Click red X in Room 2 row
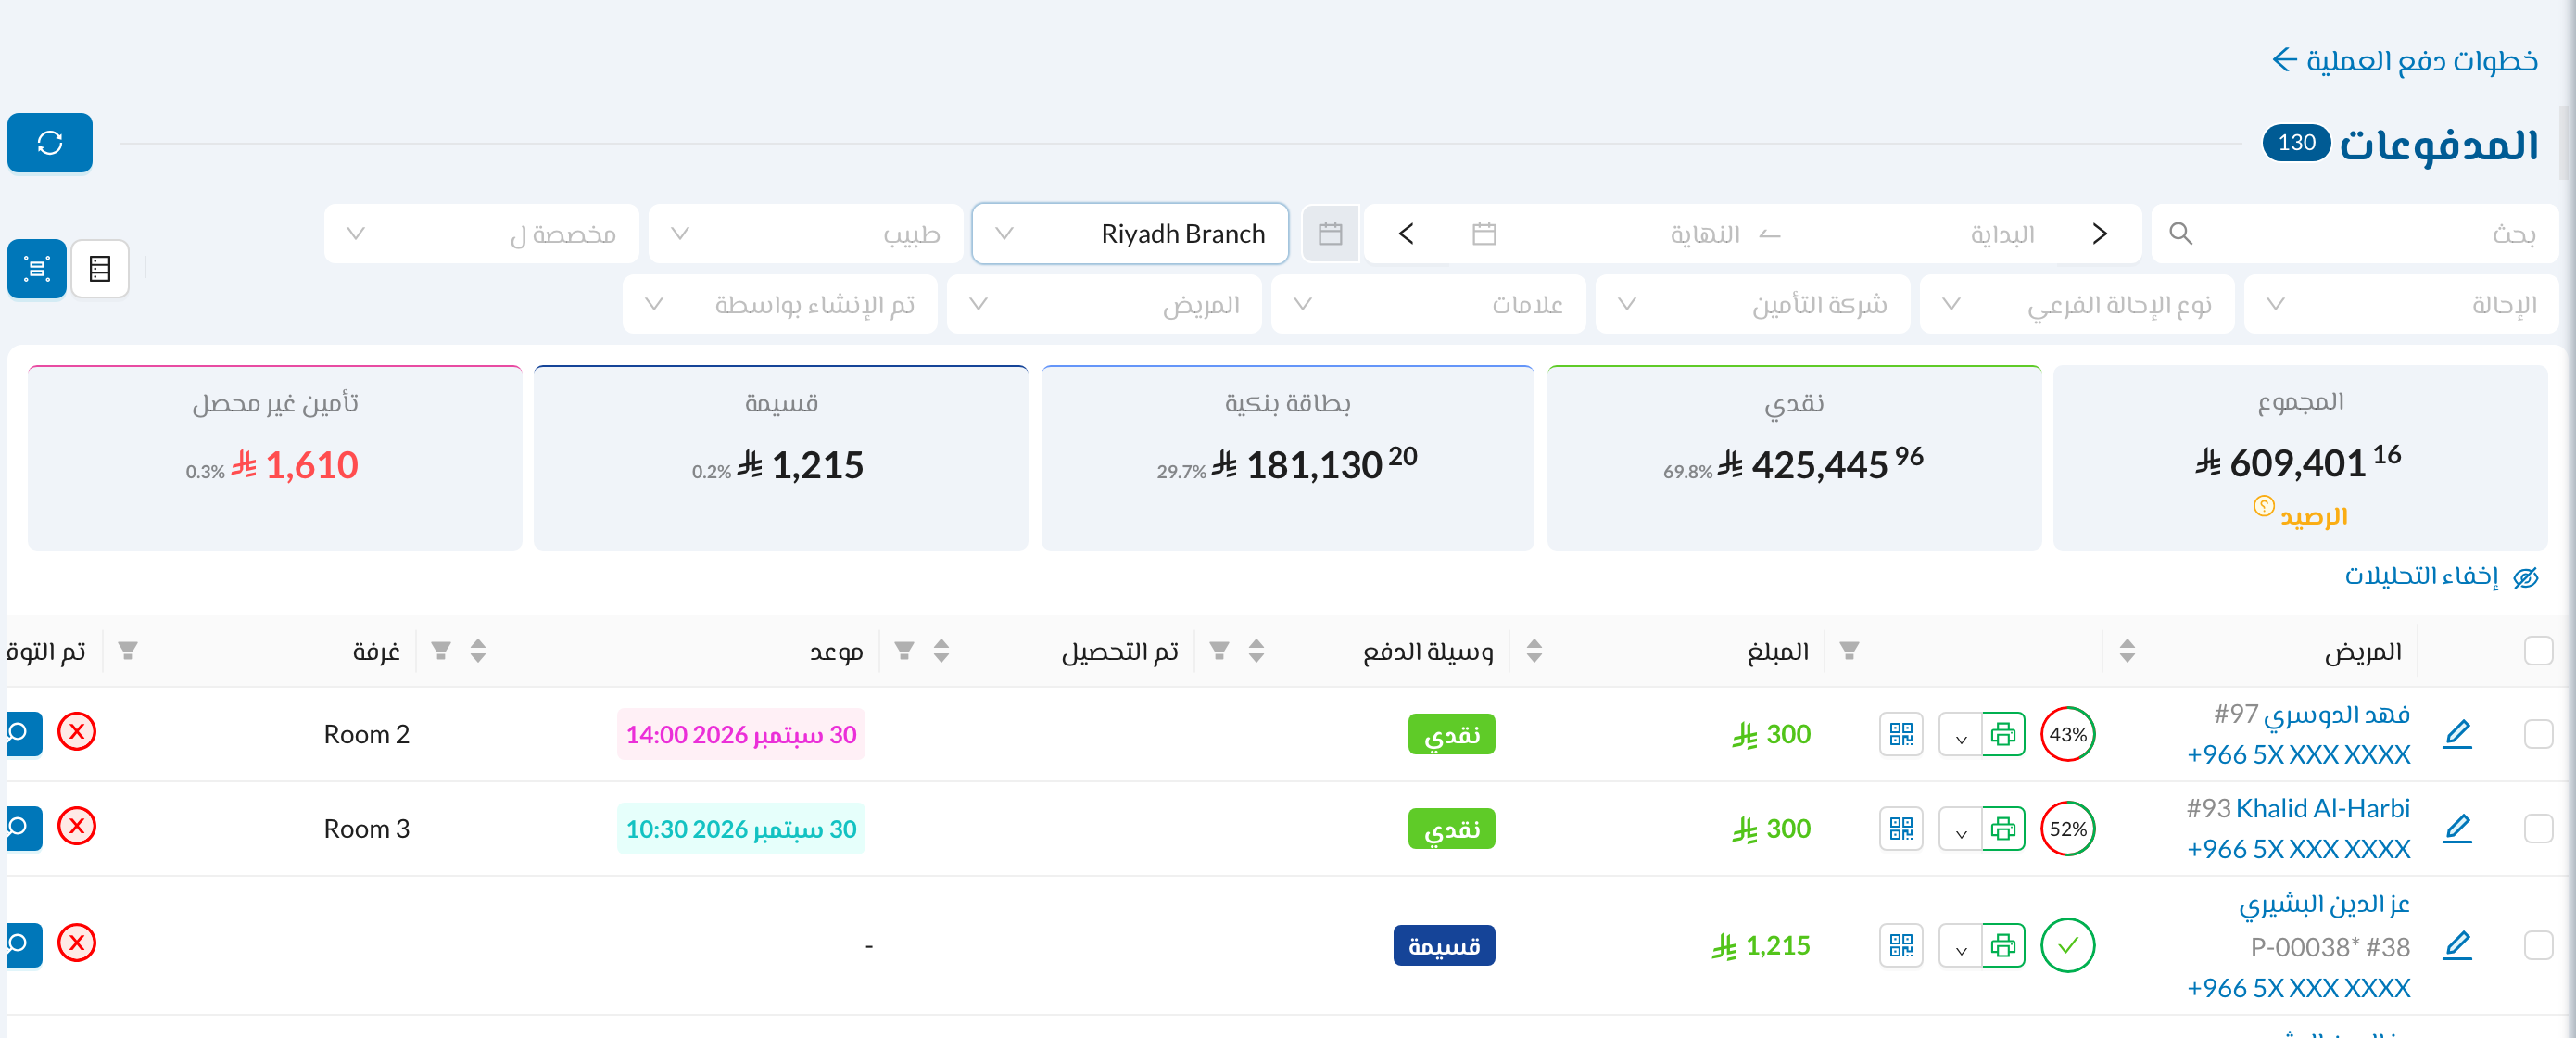This screenshot has height=1038, width=2576. [x=77, y=732]
